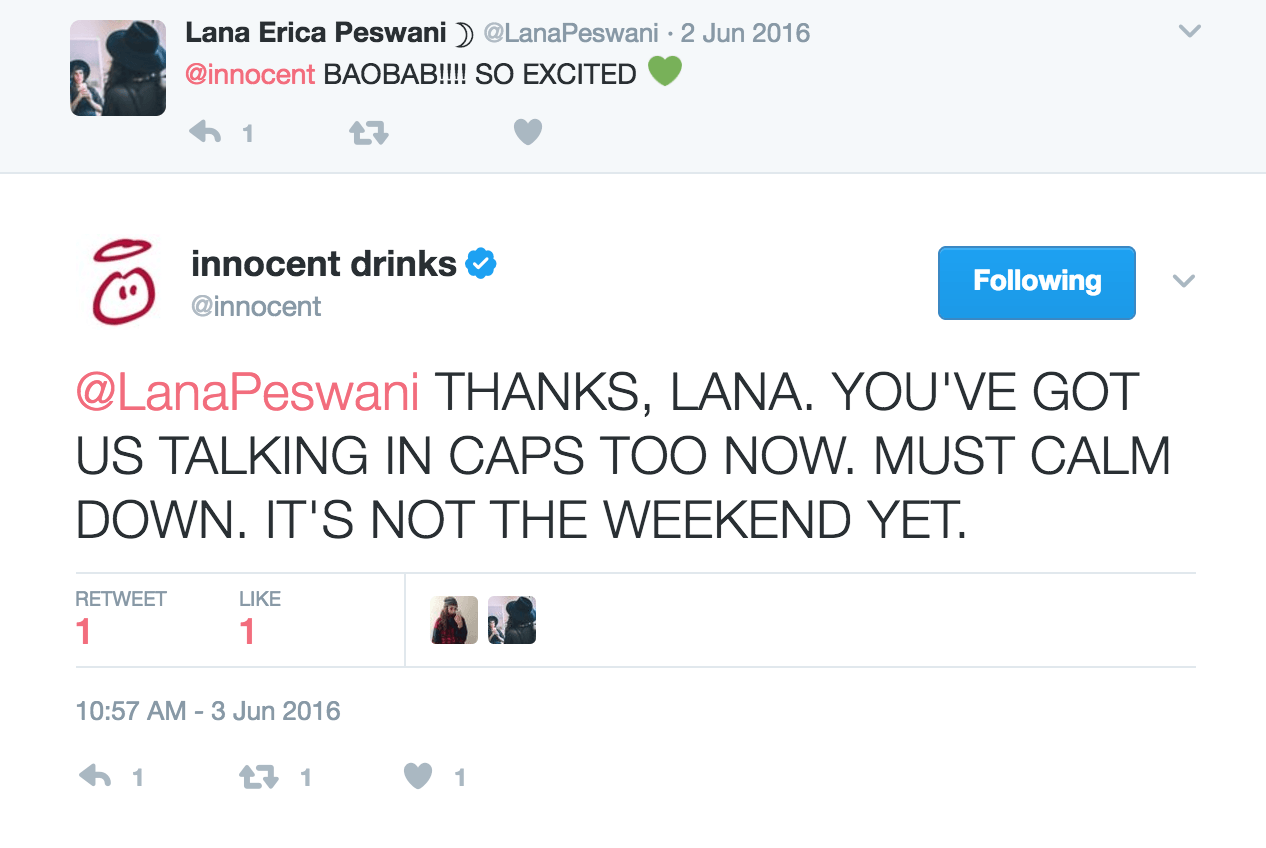This screenshot has width=1266, height=848.
Task: Like Lana's SO EXCITED tweet
Action: (527, 132)
